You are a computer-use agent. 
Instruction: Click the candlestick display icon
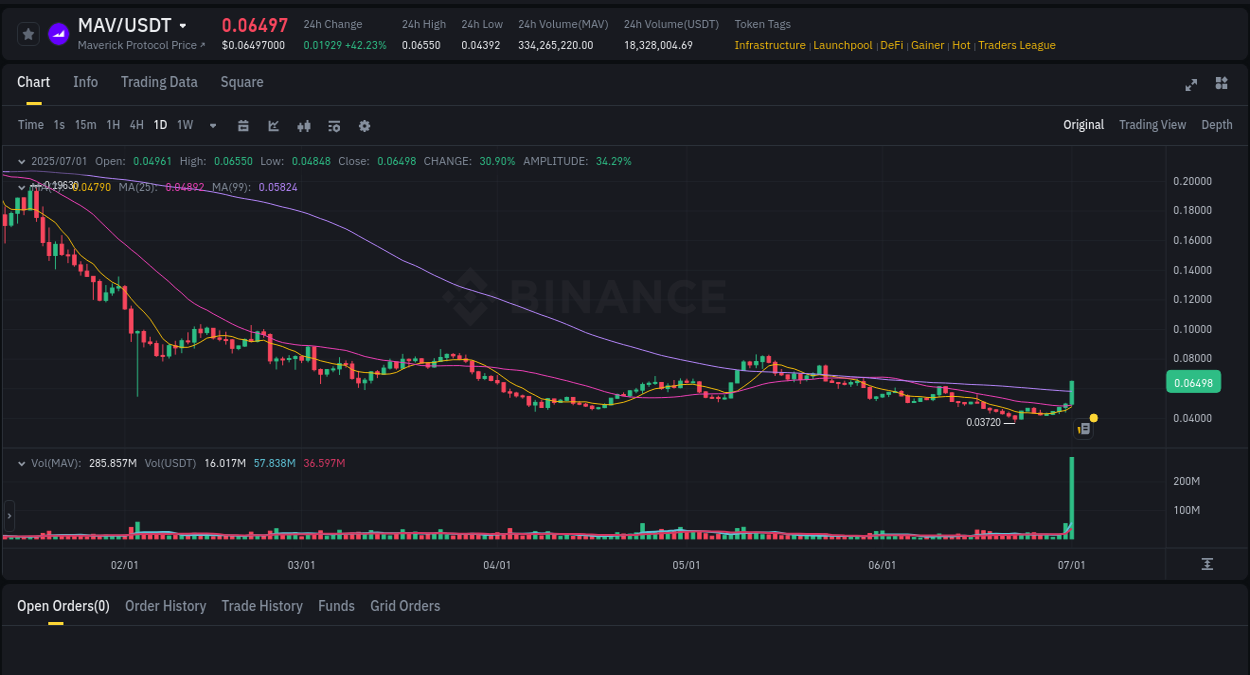pos(303,125)
